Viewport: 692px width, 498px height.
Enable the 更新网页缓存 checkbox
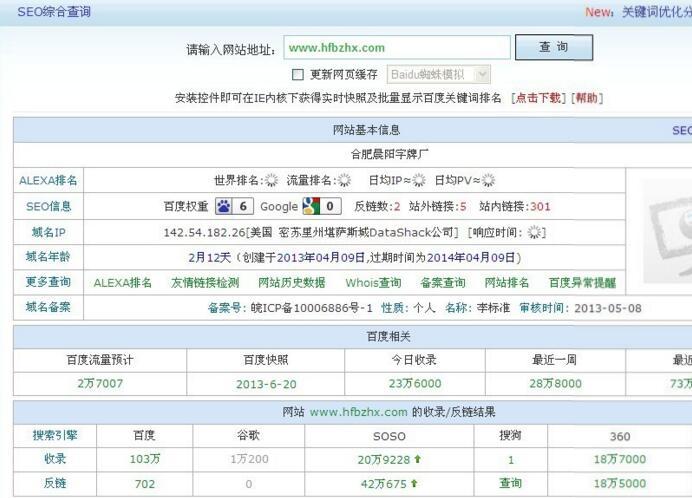tap(297, 74)
